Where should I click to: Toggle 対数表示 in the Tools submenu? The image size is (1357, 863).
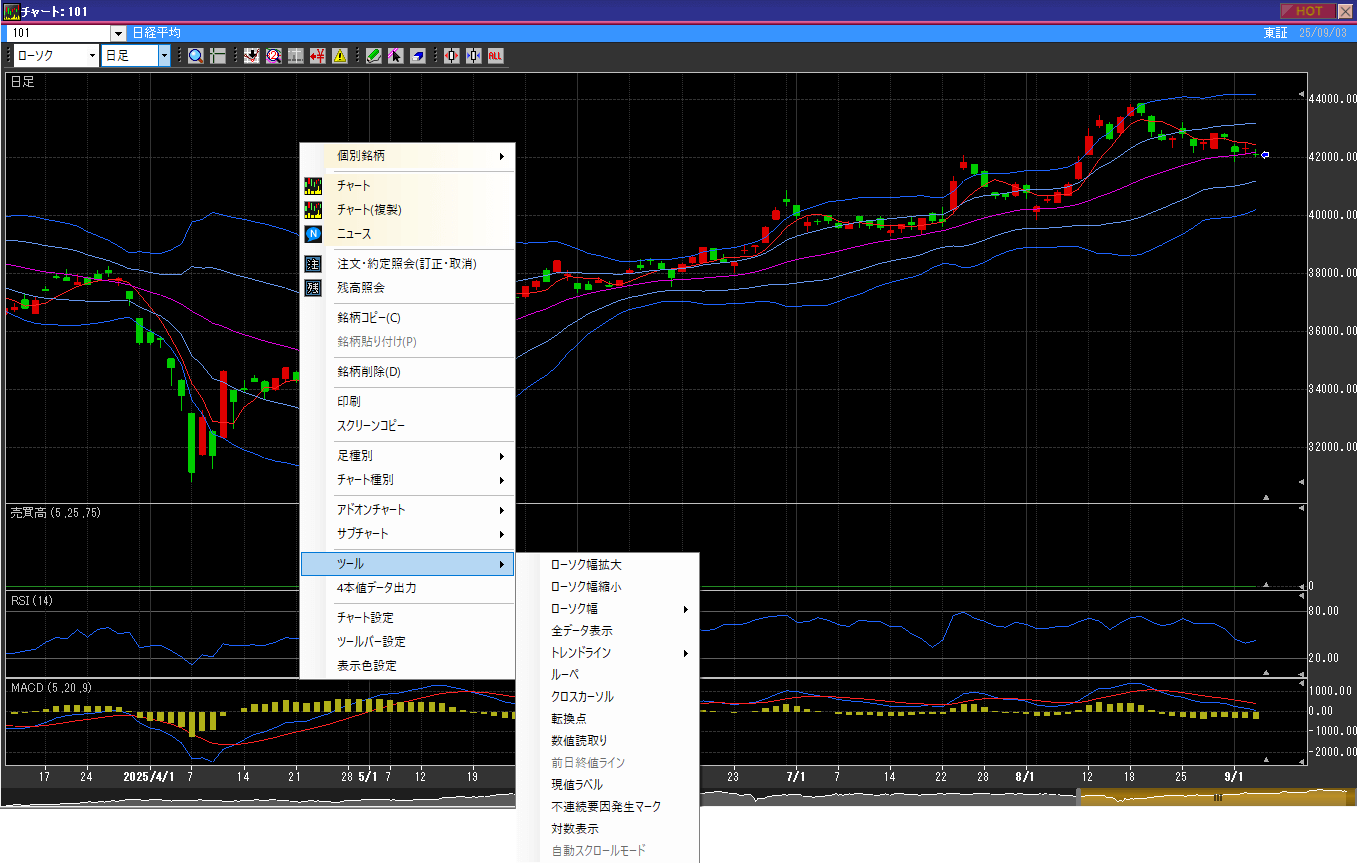(x=575, y=829)
